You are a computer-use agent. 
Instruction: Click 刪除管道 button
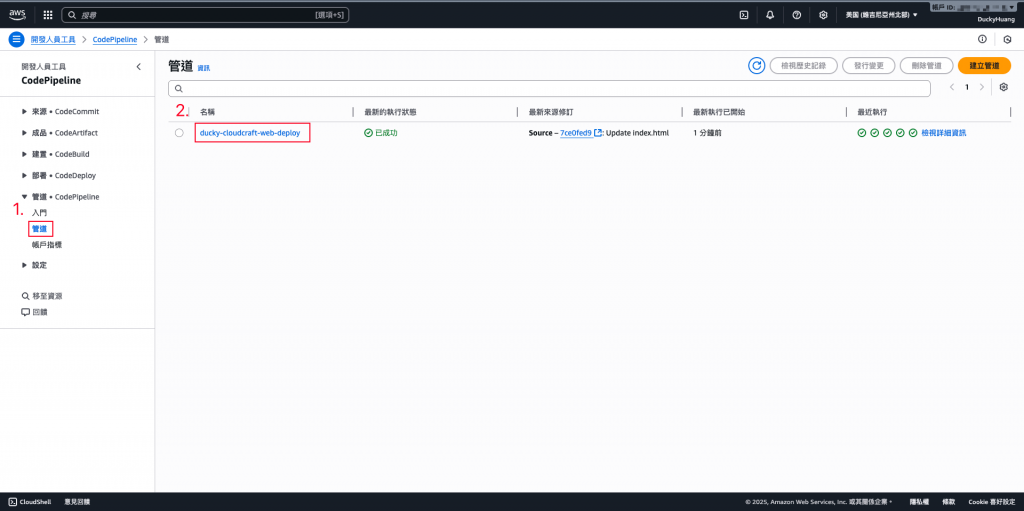click(926, 65)
